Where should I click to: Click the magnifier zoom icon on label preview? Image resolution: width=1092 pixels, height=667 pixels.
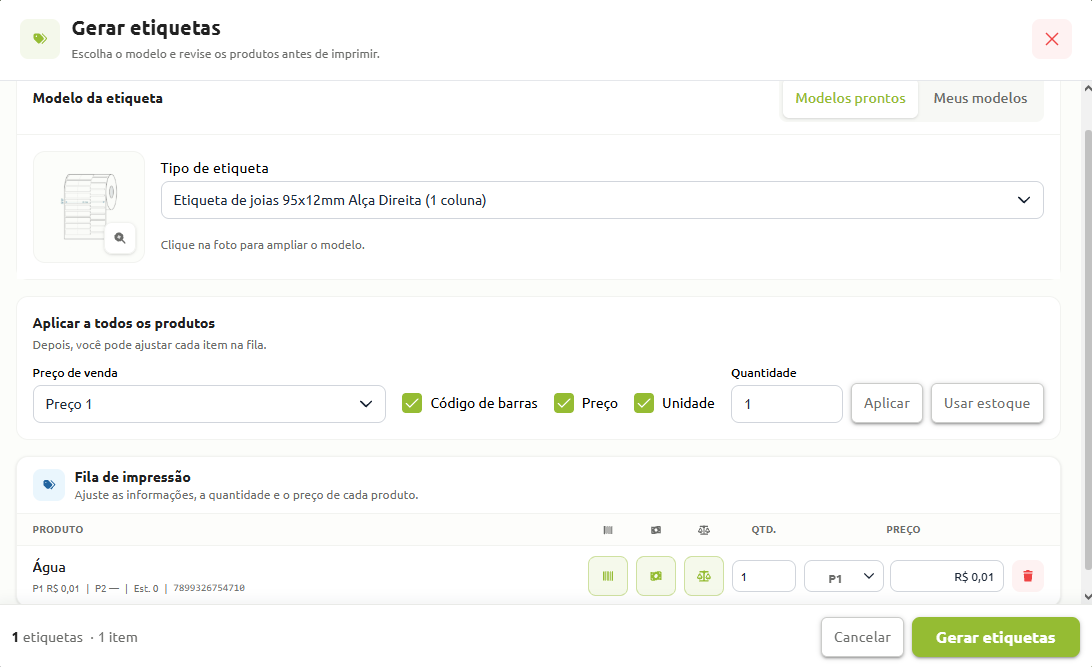[x=120, y=238]
